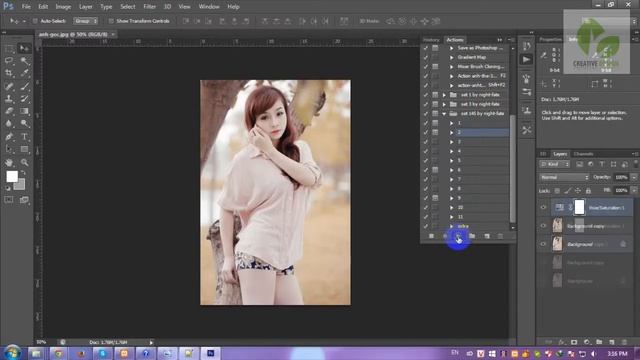Switch to the Channels tab
Image resolution: width=640 pixels, height=360 pixels.
point(583,154)
